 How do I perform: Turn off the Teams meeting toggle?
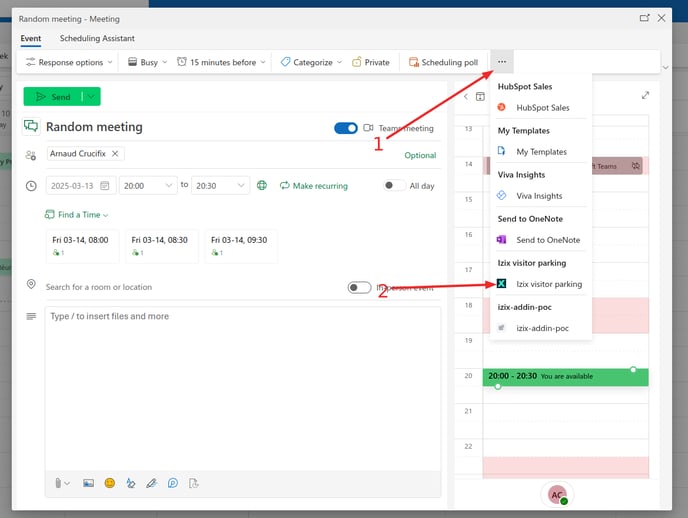point(346,128)
